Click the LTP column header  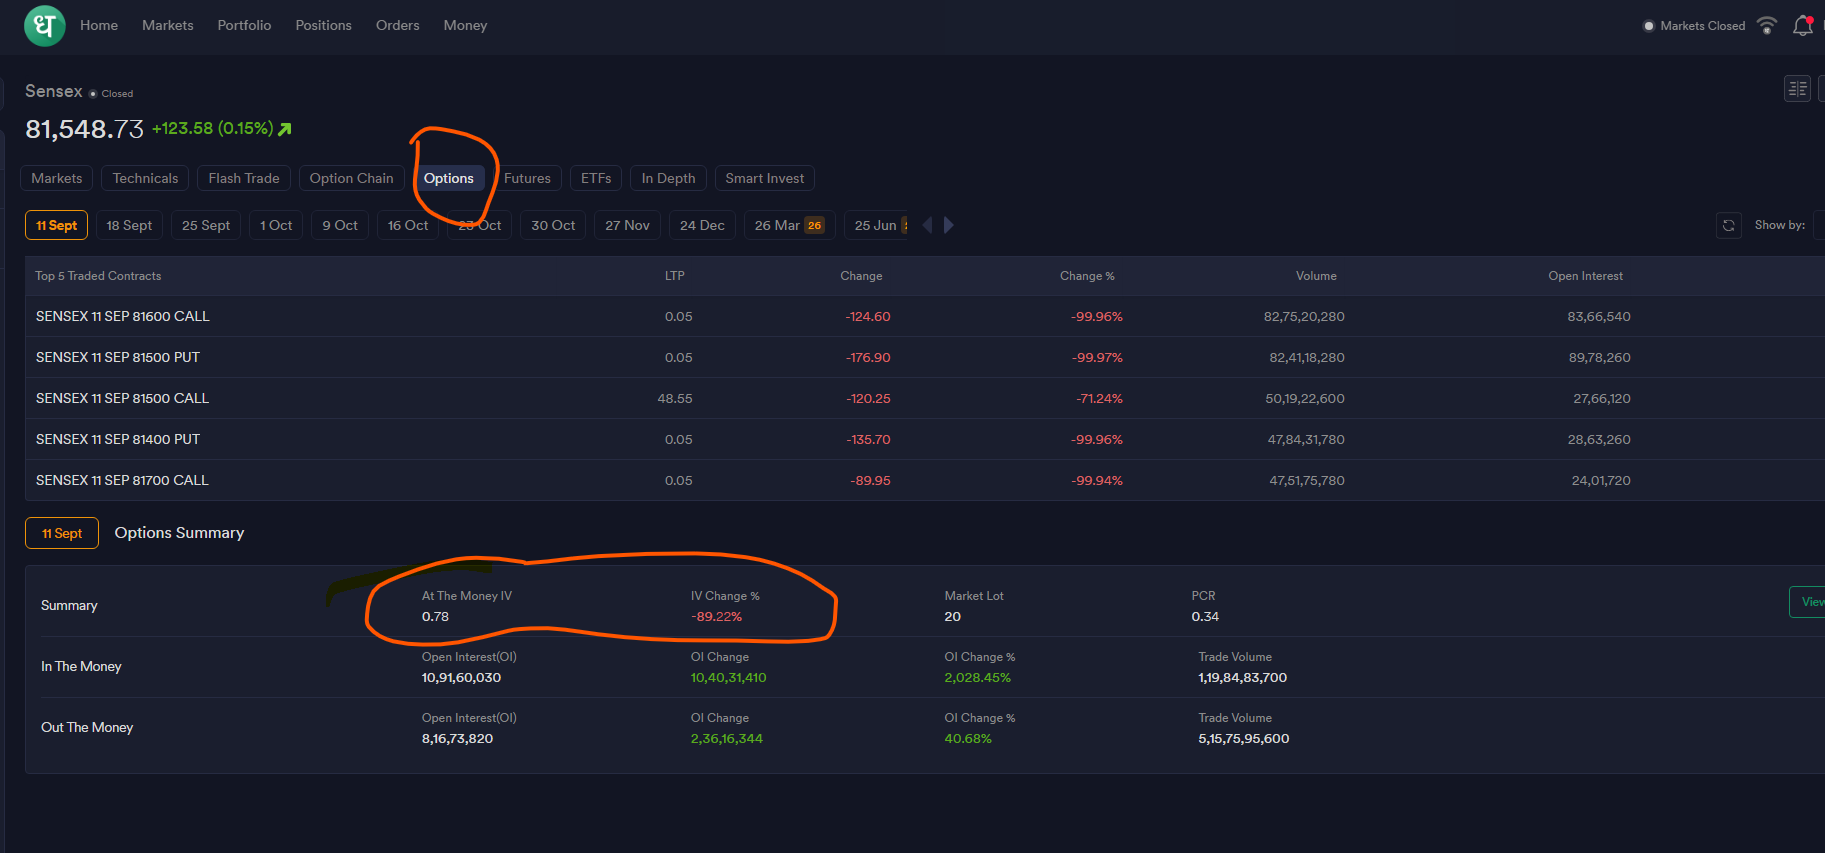click(x=675, y=276)
